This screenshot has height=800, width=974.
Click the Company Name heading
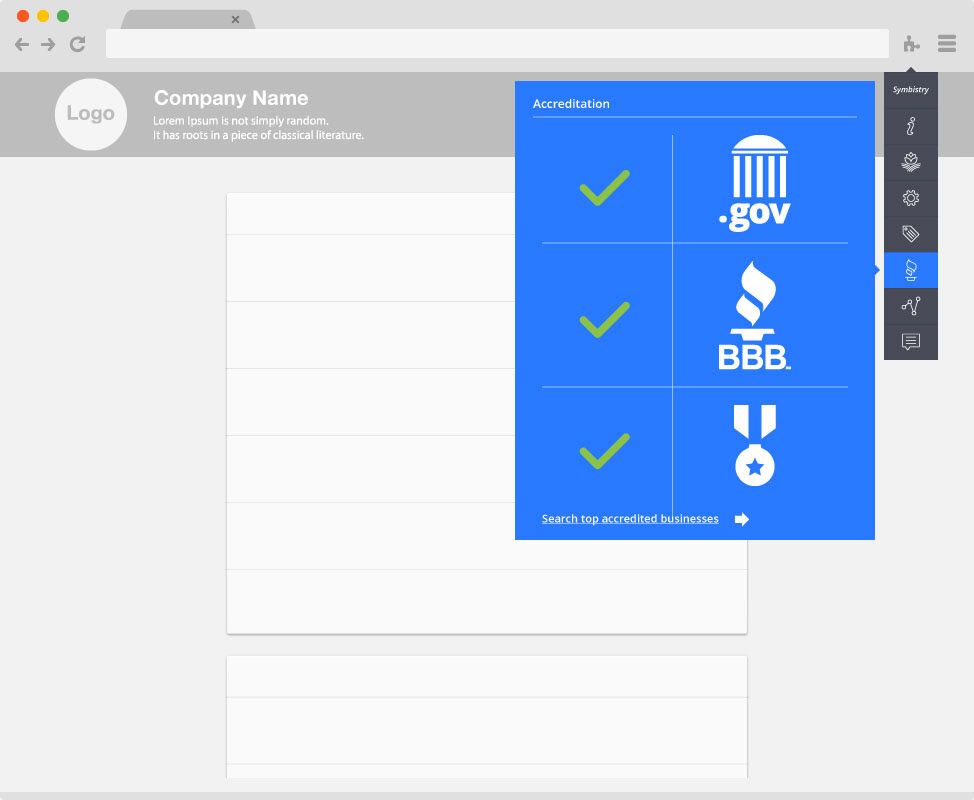(231, 98)
